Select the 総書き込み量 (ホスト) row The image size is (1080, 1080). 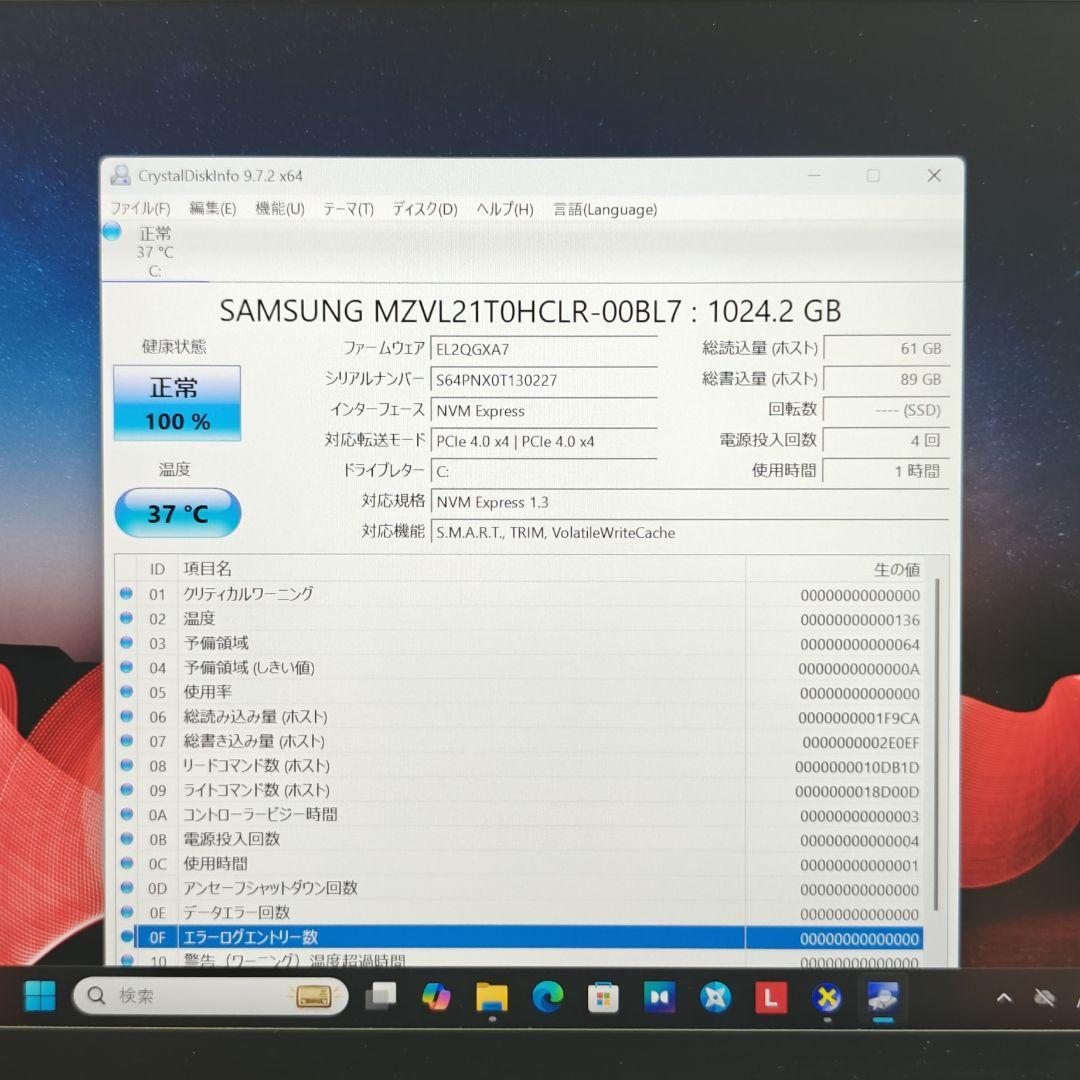[x=520, y=741]
